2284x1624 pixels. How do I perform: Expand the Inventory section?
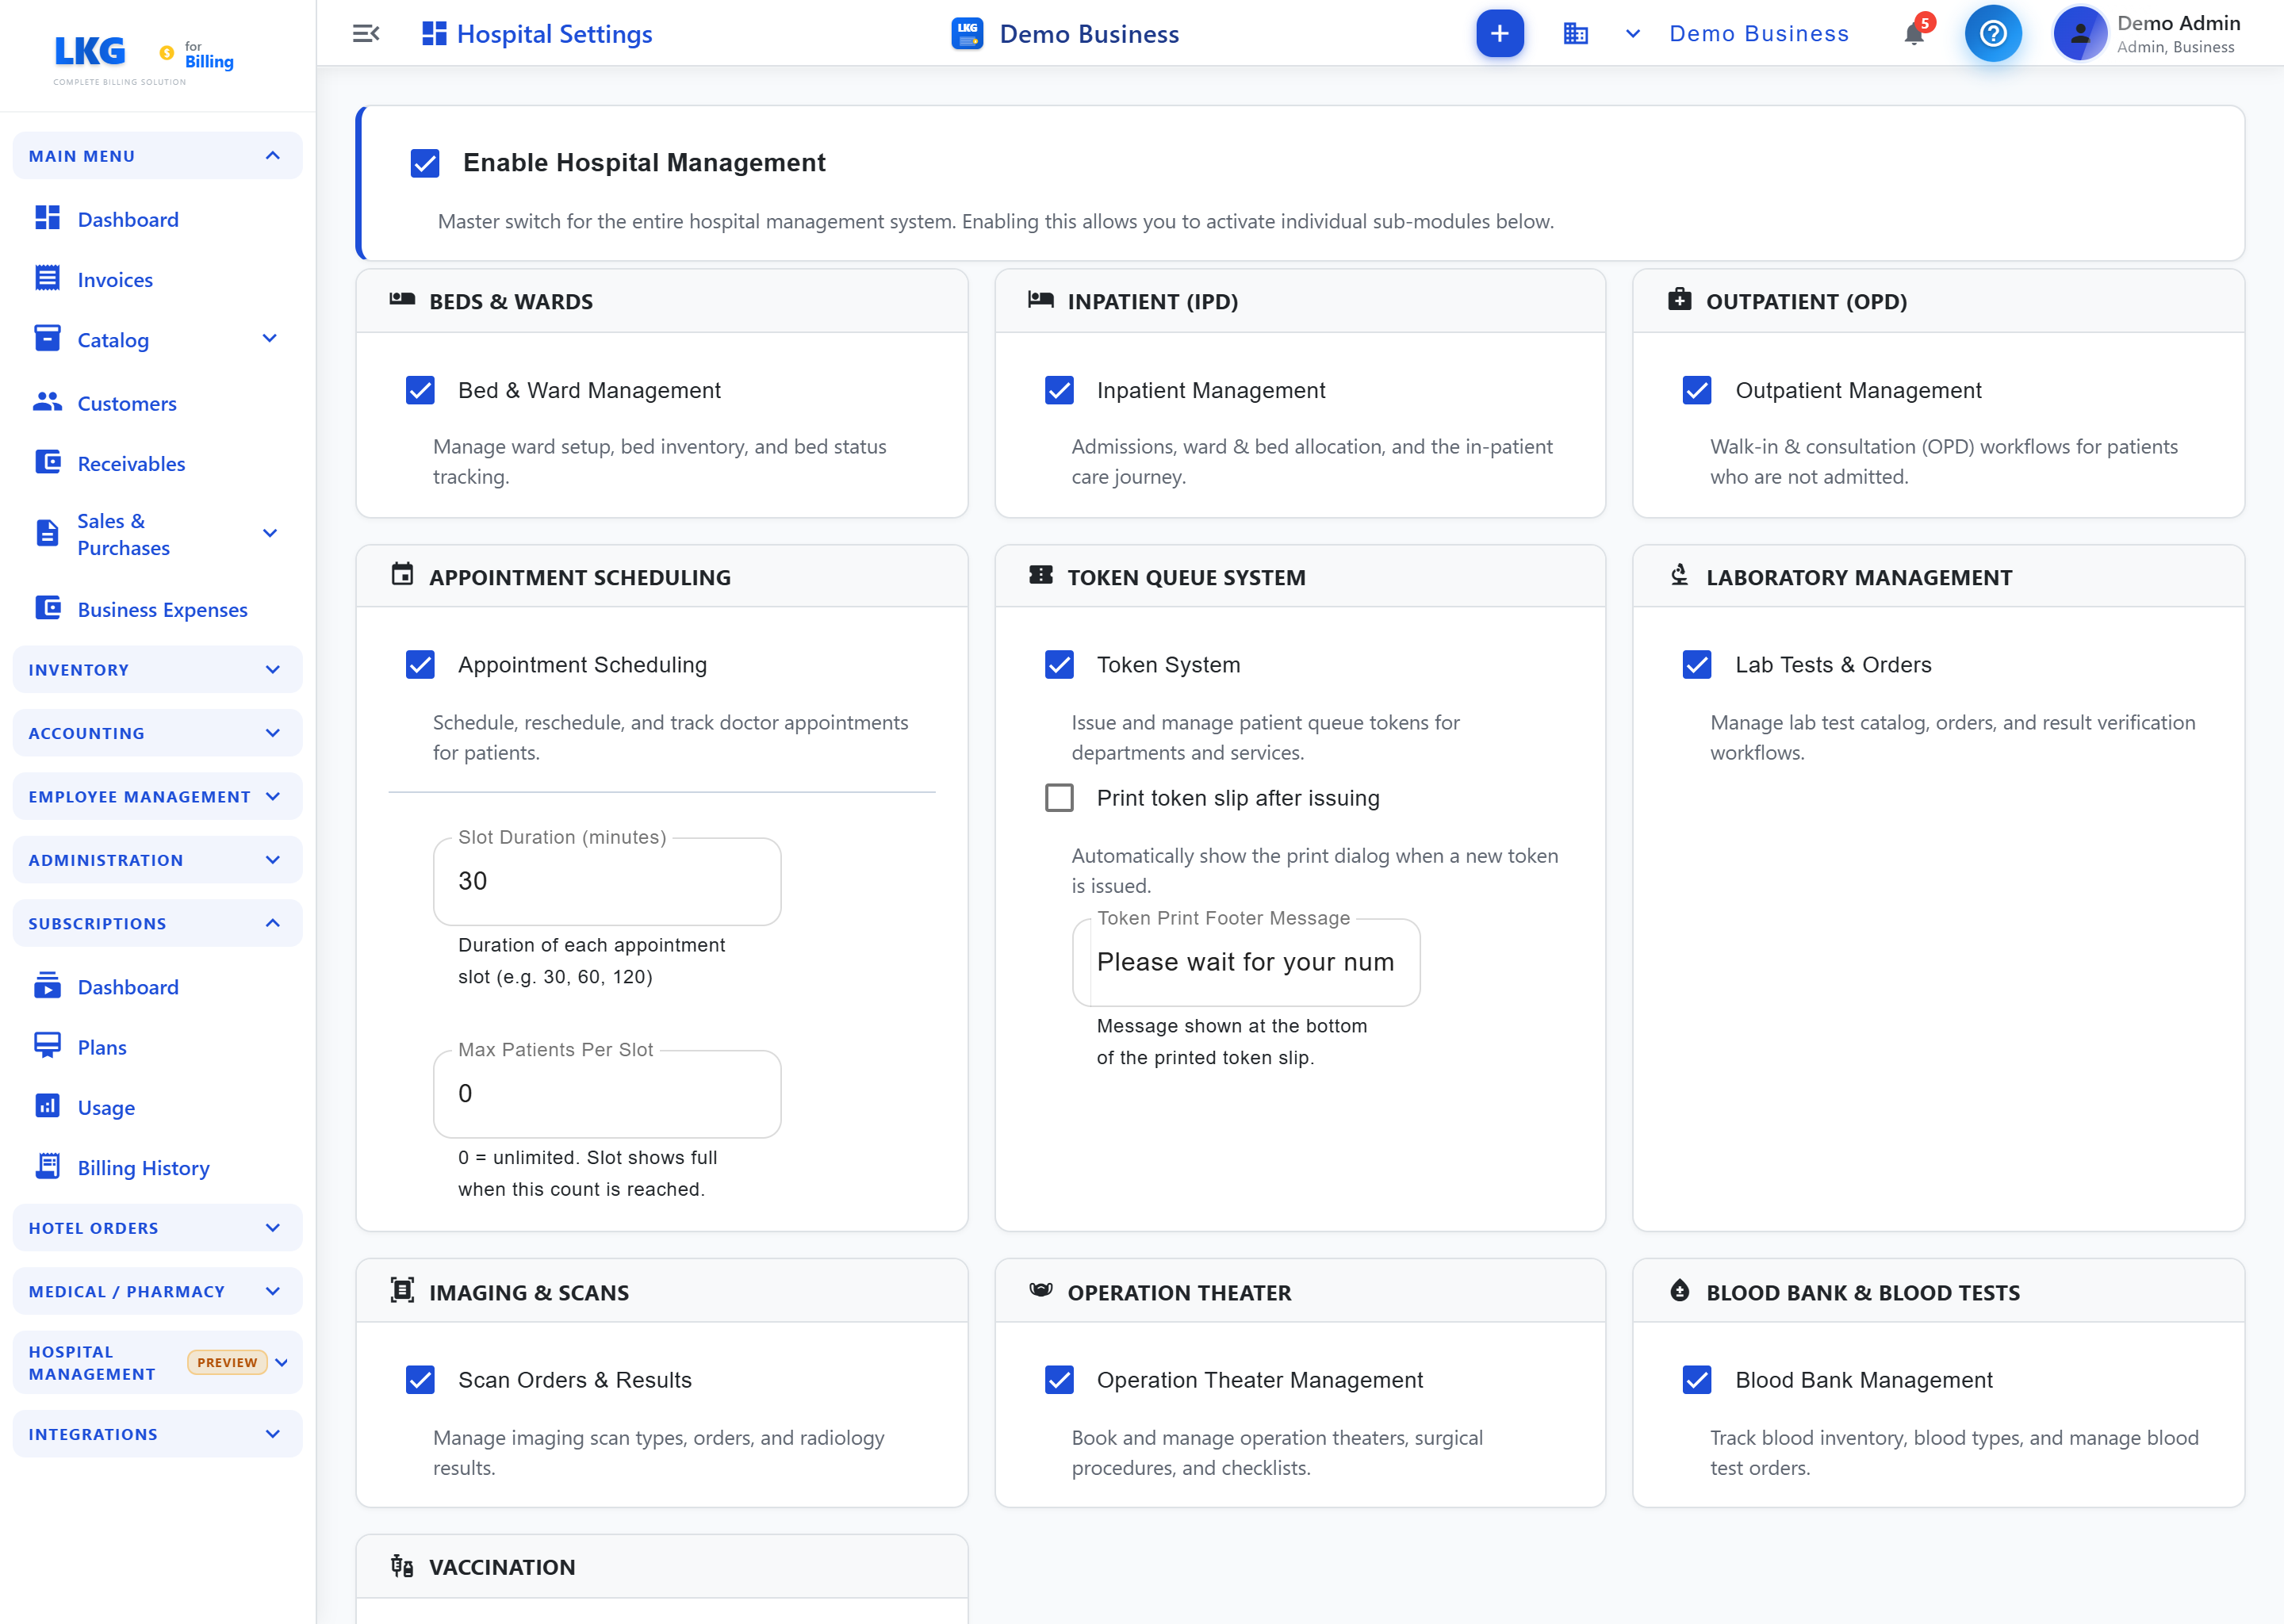(157, 670)
